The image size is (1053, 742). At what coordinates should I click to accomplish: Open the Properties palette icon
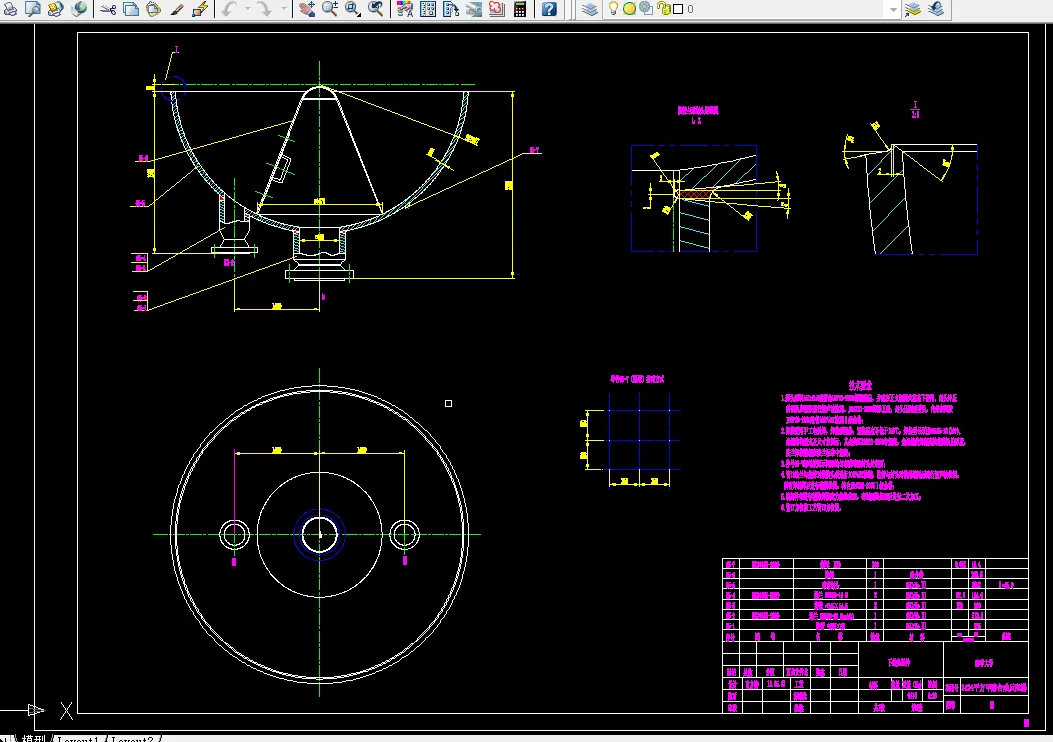coord(404,9)
